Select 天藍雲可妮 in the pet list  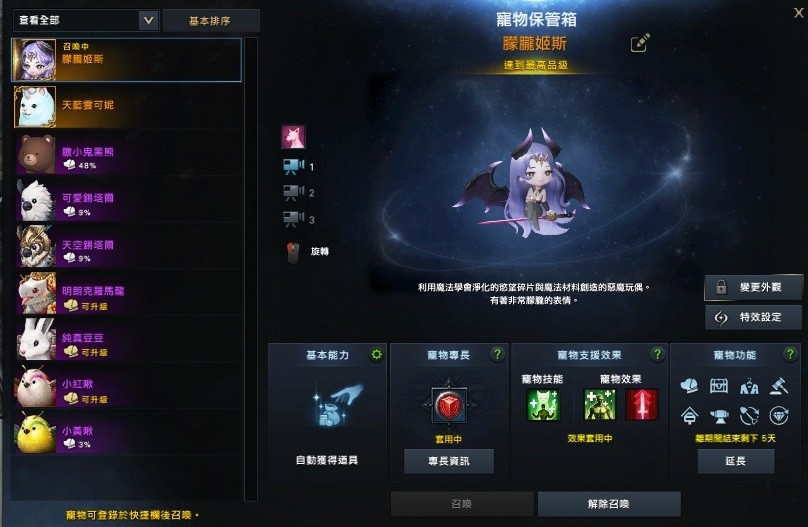point(127,106)
